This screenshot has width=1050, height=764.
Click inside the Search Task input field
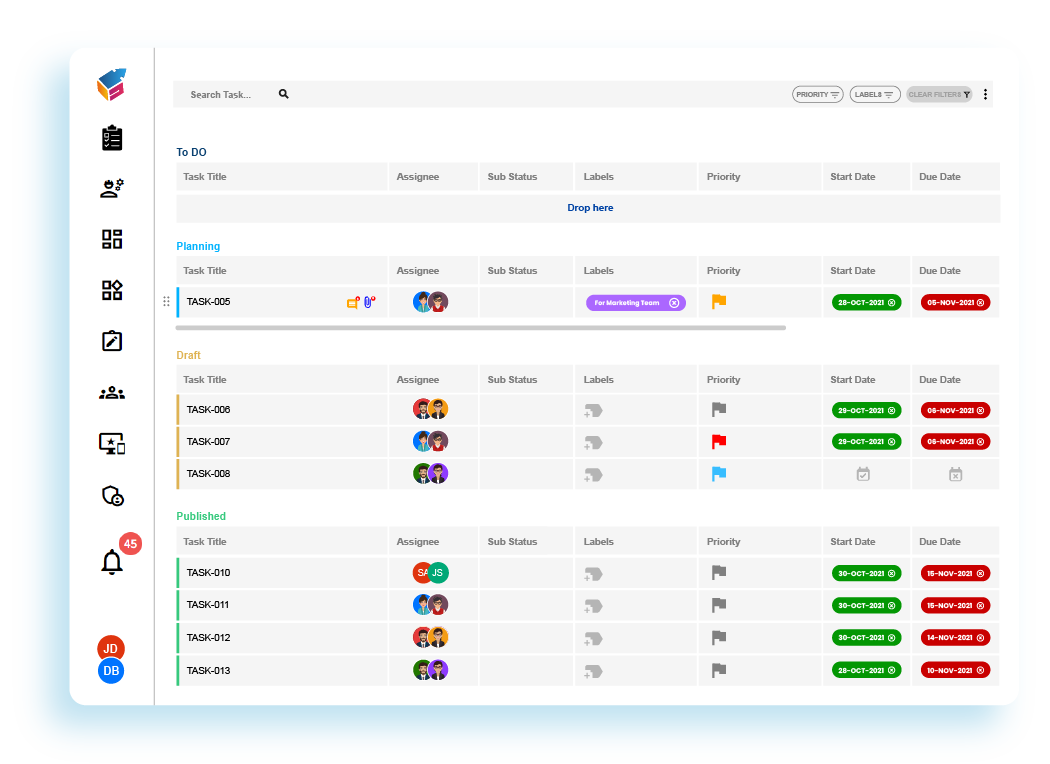225,93
